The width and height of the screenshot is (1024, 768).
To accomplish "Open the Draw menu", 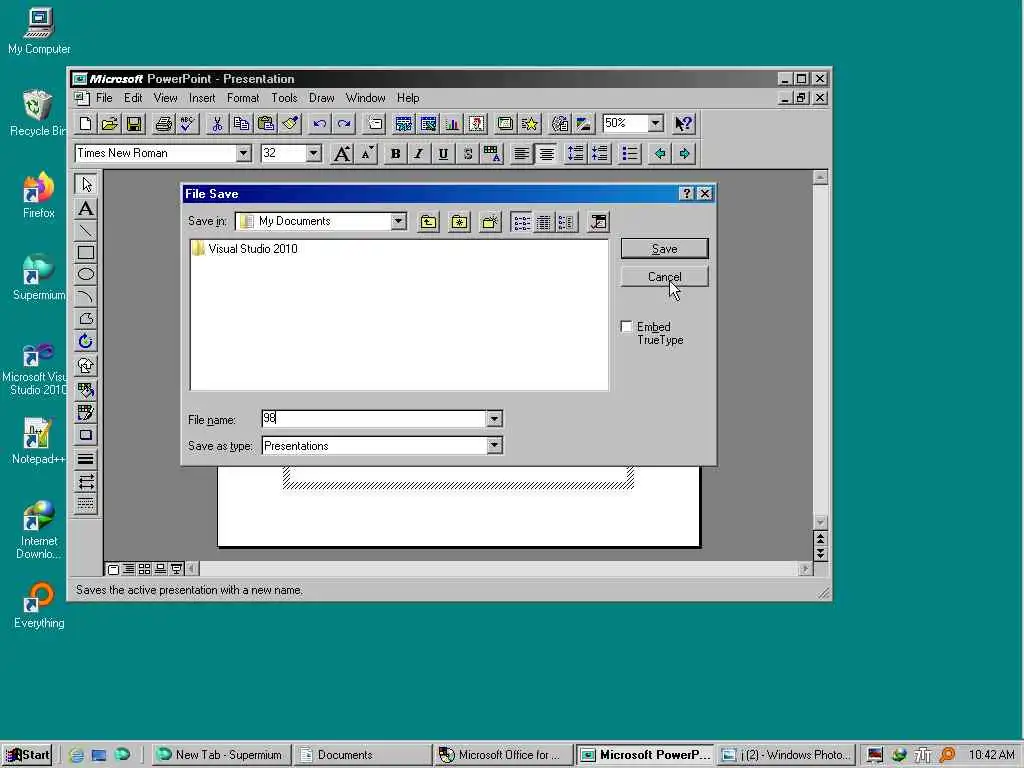I will coord(321,98).
